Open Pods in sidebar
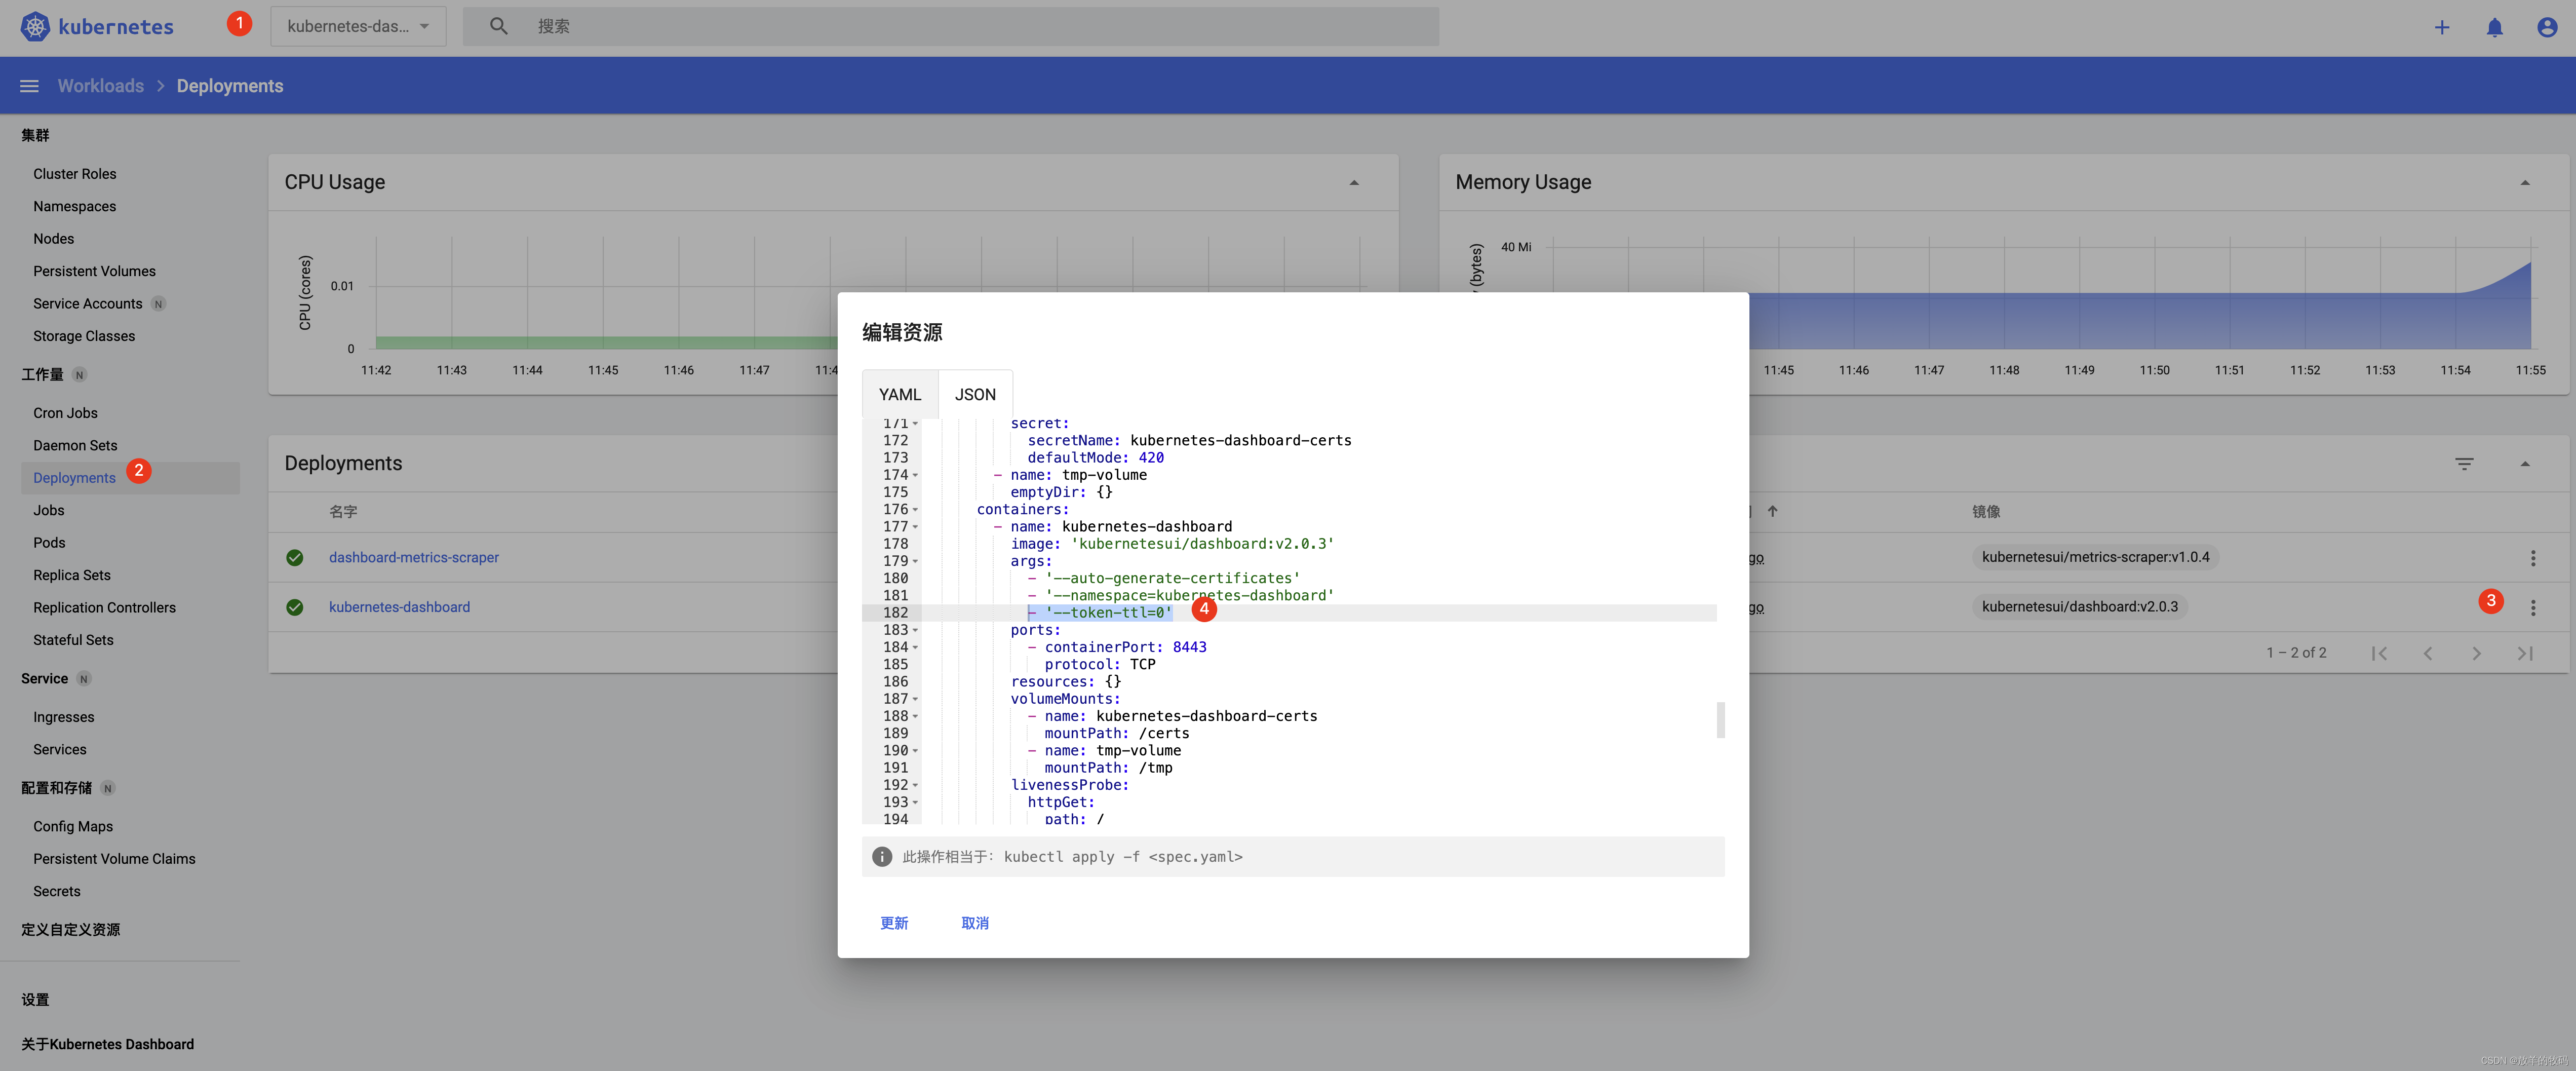 pyautogui.click(x=49, y=543)
